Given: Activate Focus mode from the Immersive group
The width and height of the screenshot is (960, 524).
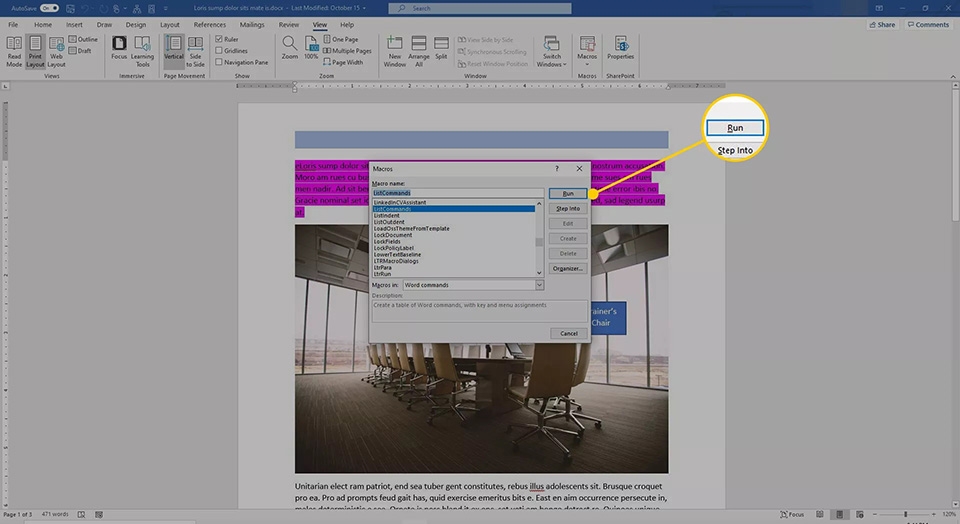Looking at the screenshot, I should pyautogui.click(x=119, y=49).
